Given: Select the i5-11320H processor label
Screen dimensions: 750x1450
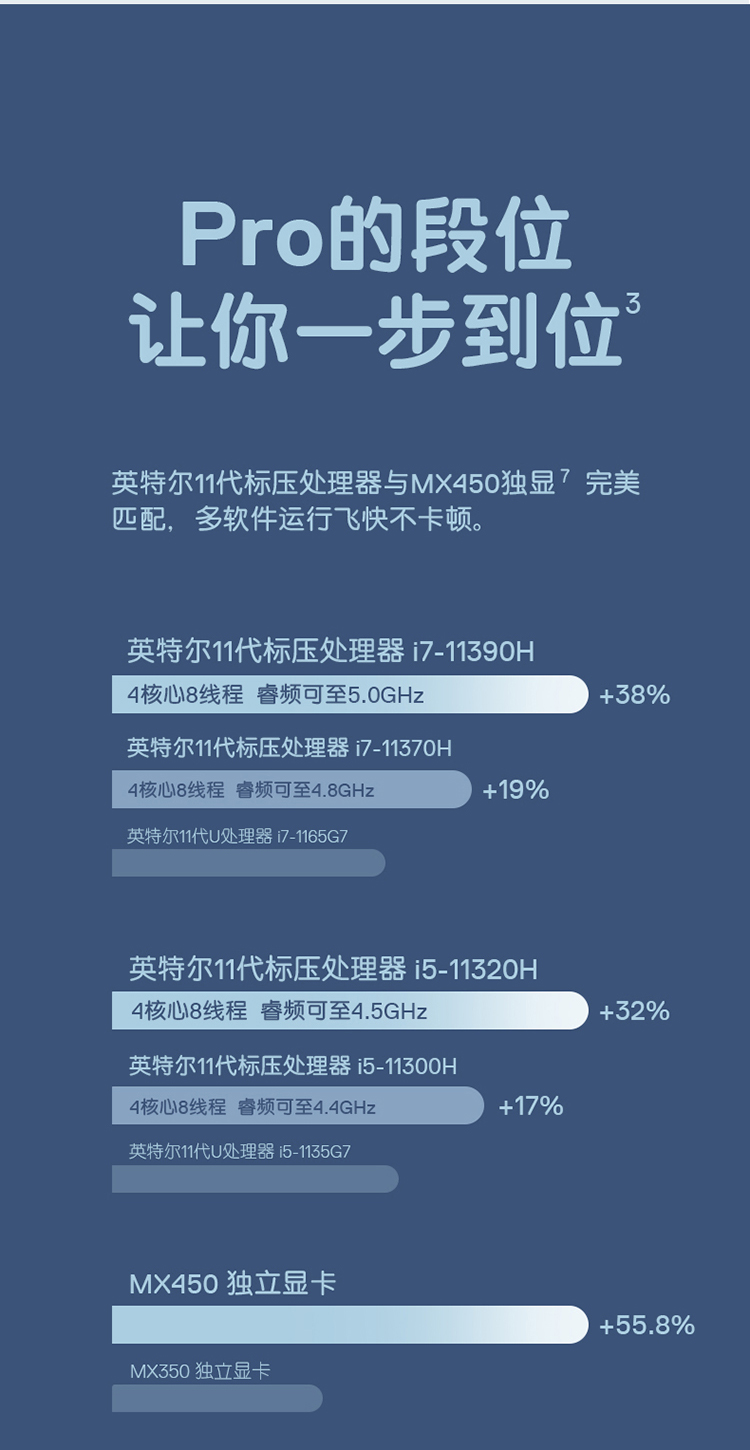Looking at the screenshot, I should 333,969.
